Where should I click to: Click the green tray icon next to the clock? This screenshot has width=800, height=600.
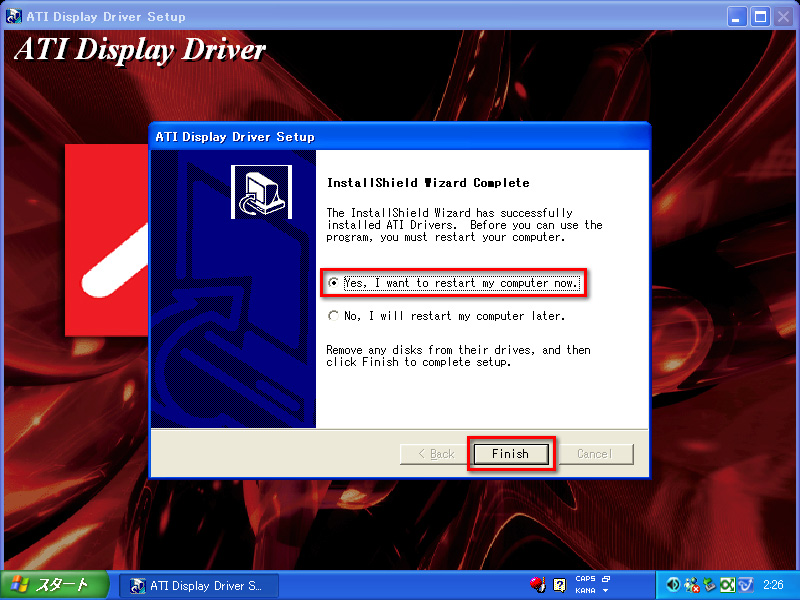pos(728,585)
